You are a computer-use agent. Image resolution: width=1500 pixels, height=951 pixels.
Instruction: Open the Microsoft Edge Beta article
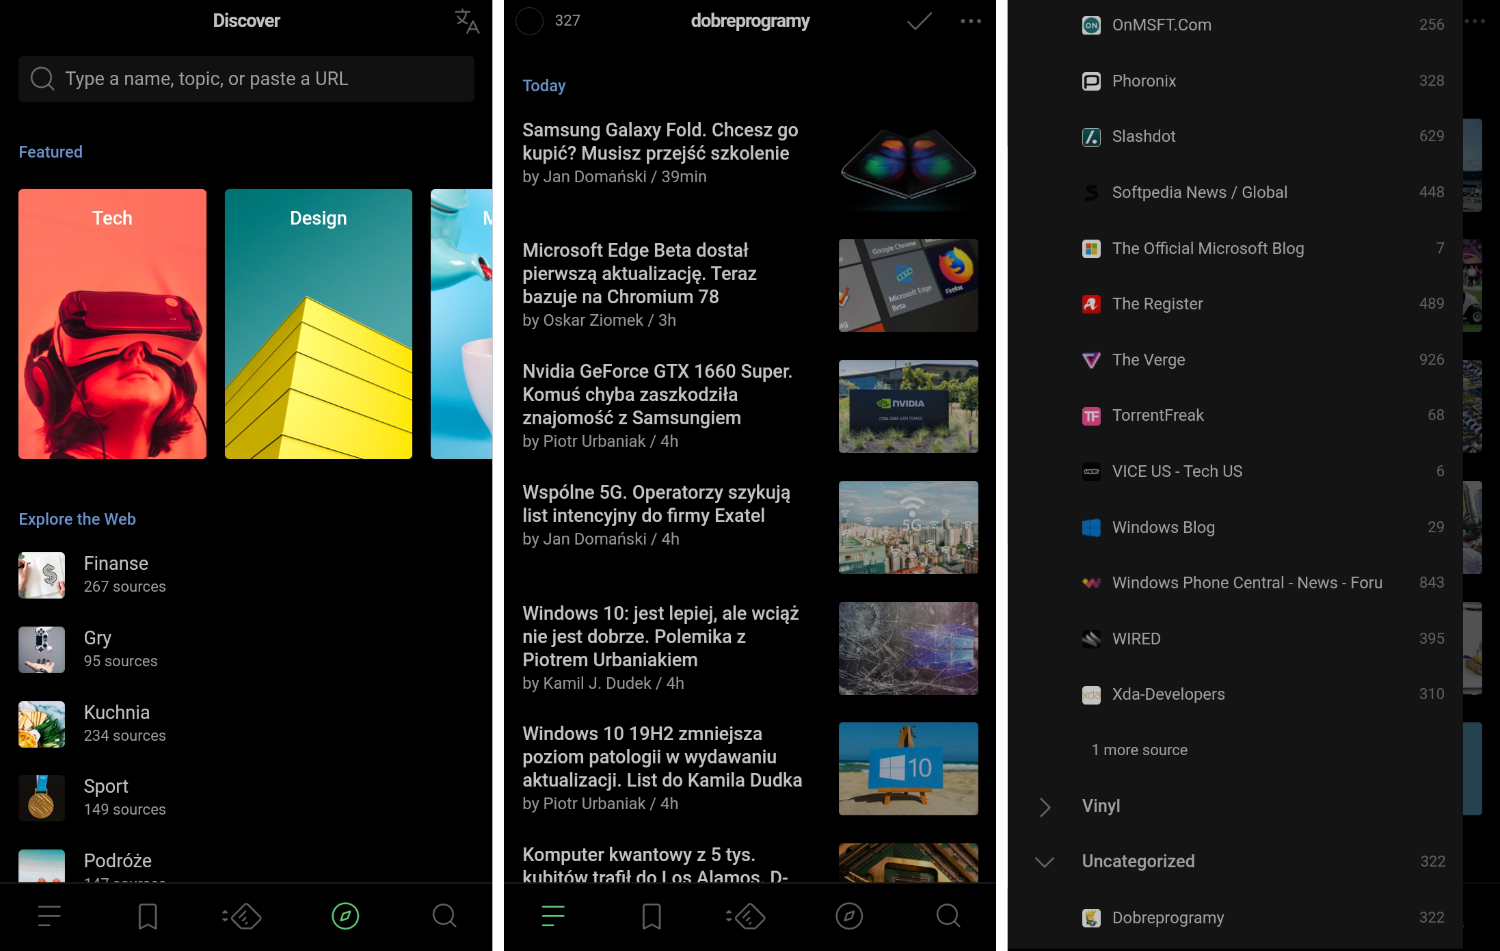click(x=750, y=285)
